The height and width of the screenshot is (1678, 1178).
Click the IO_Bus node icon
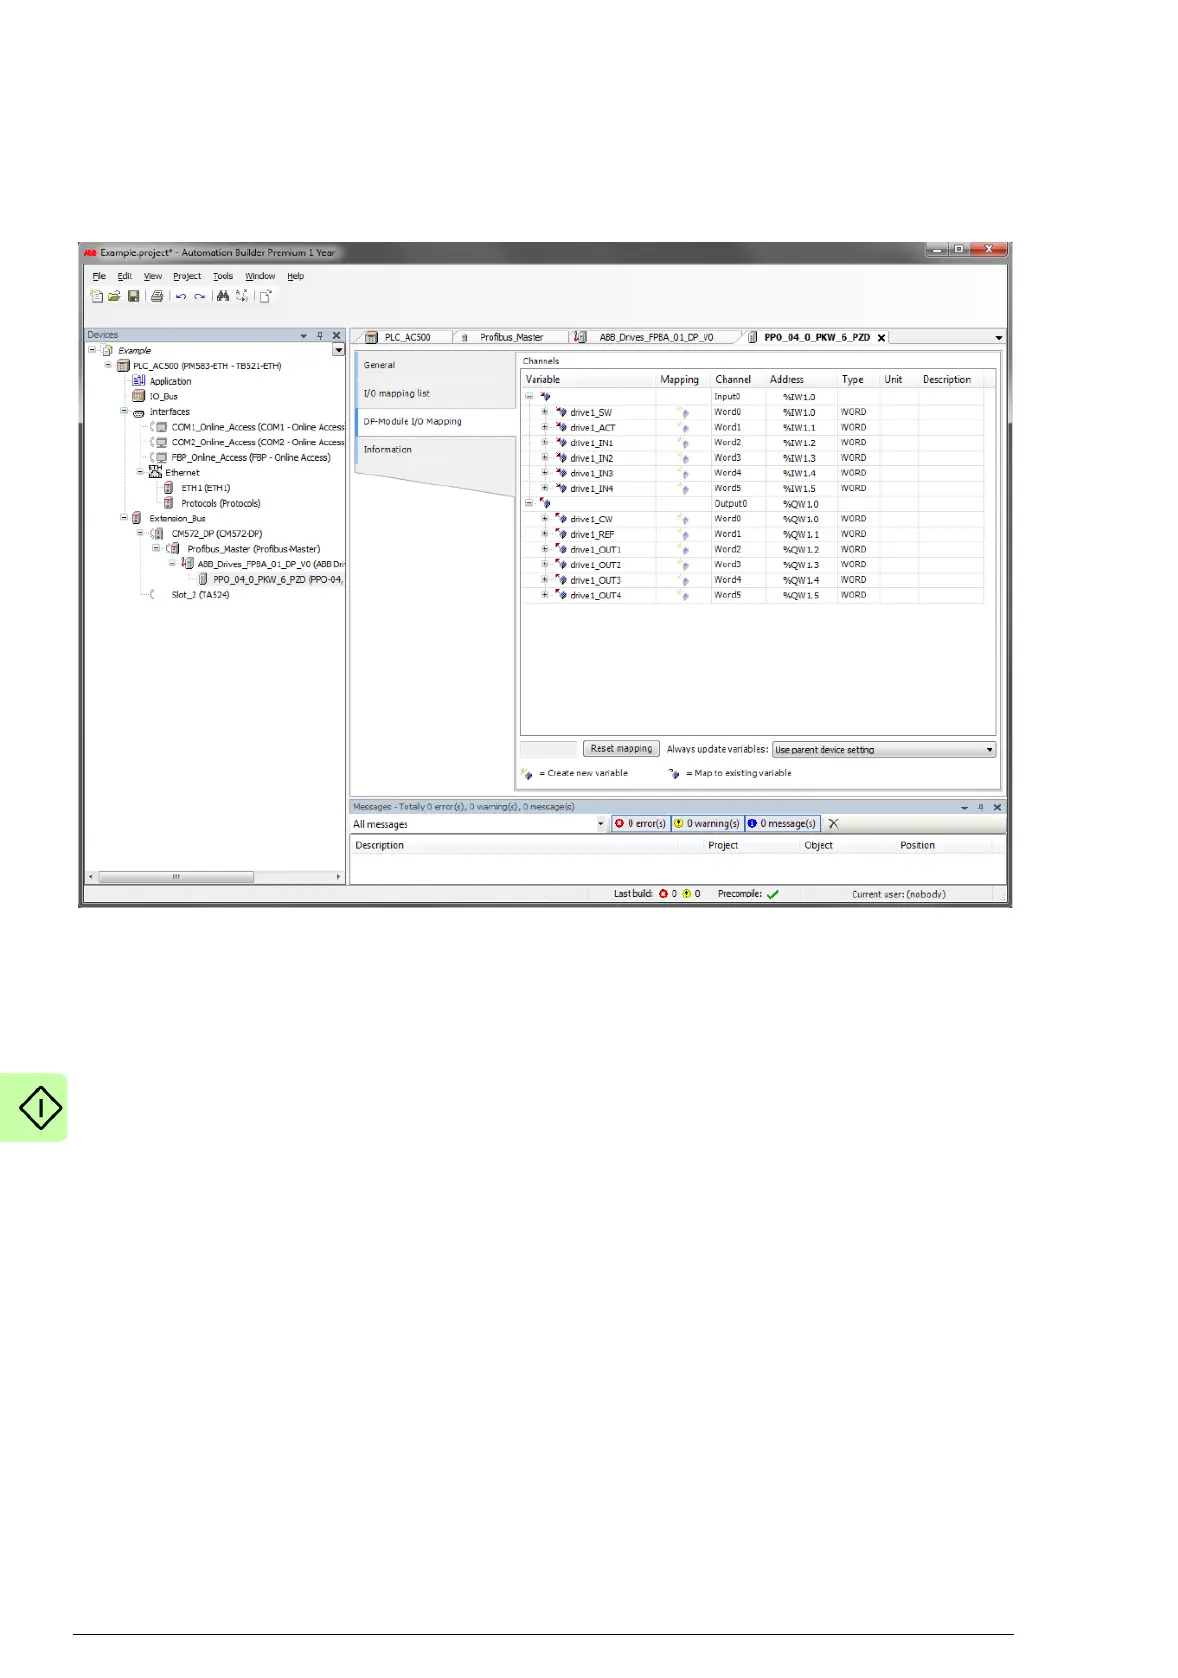click(x=139, y=396)
